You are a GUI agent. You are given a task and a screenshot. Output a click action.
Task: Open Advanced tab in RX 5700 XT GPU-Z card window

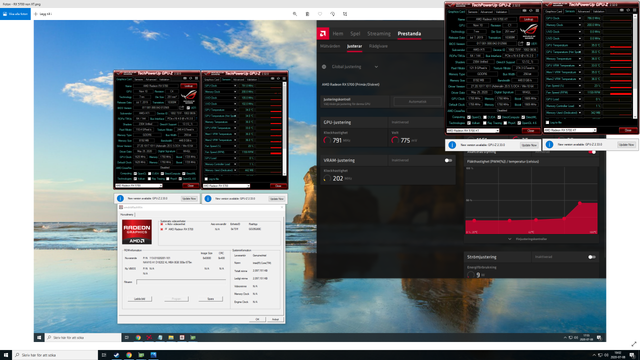click(487, 12)
